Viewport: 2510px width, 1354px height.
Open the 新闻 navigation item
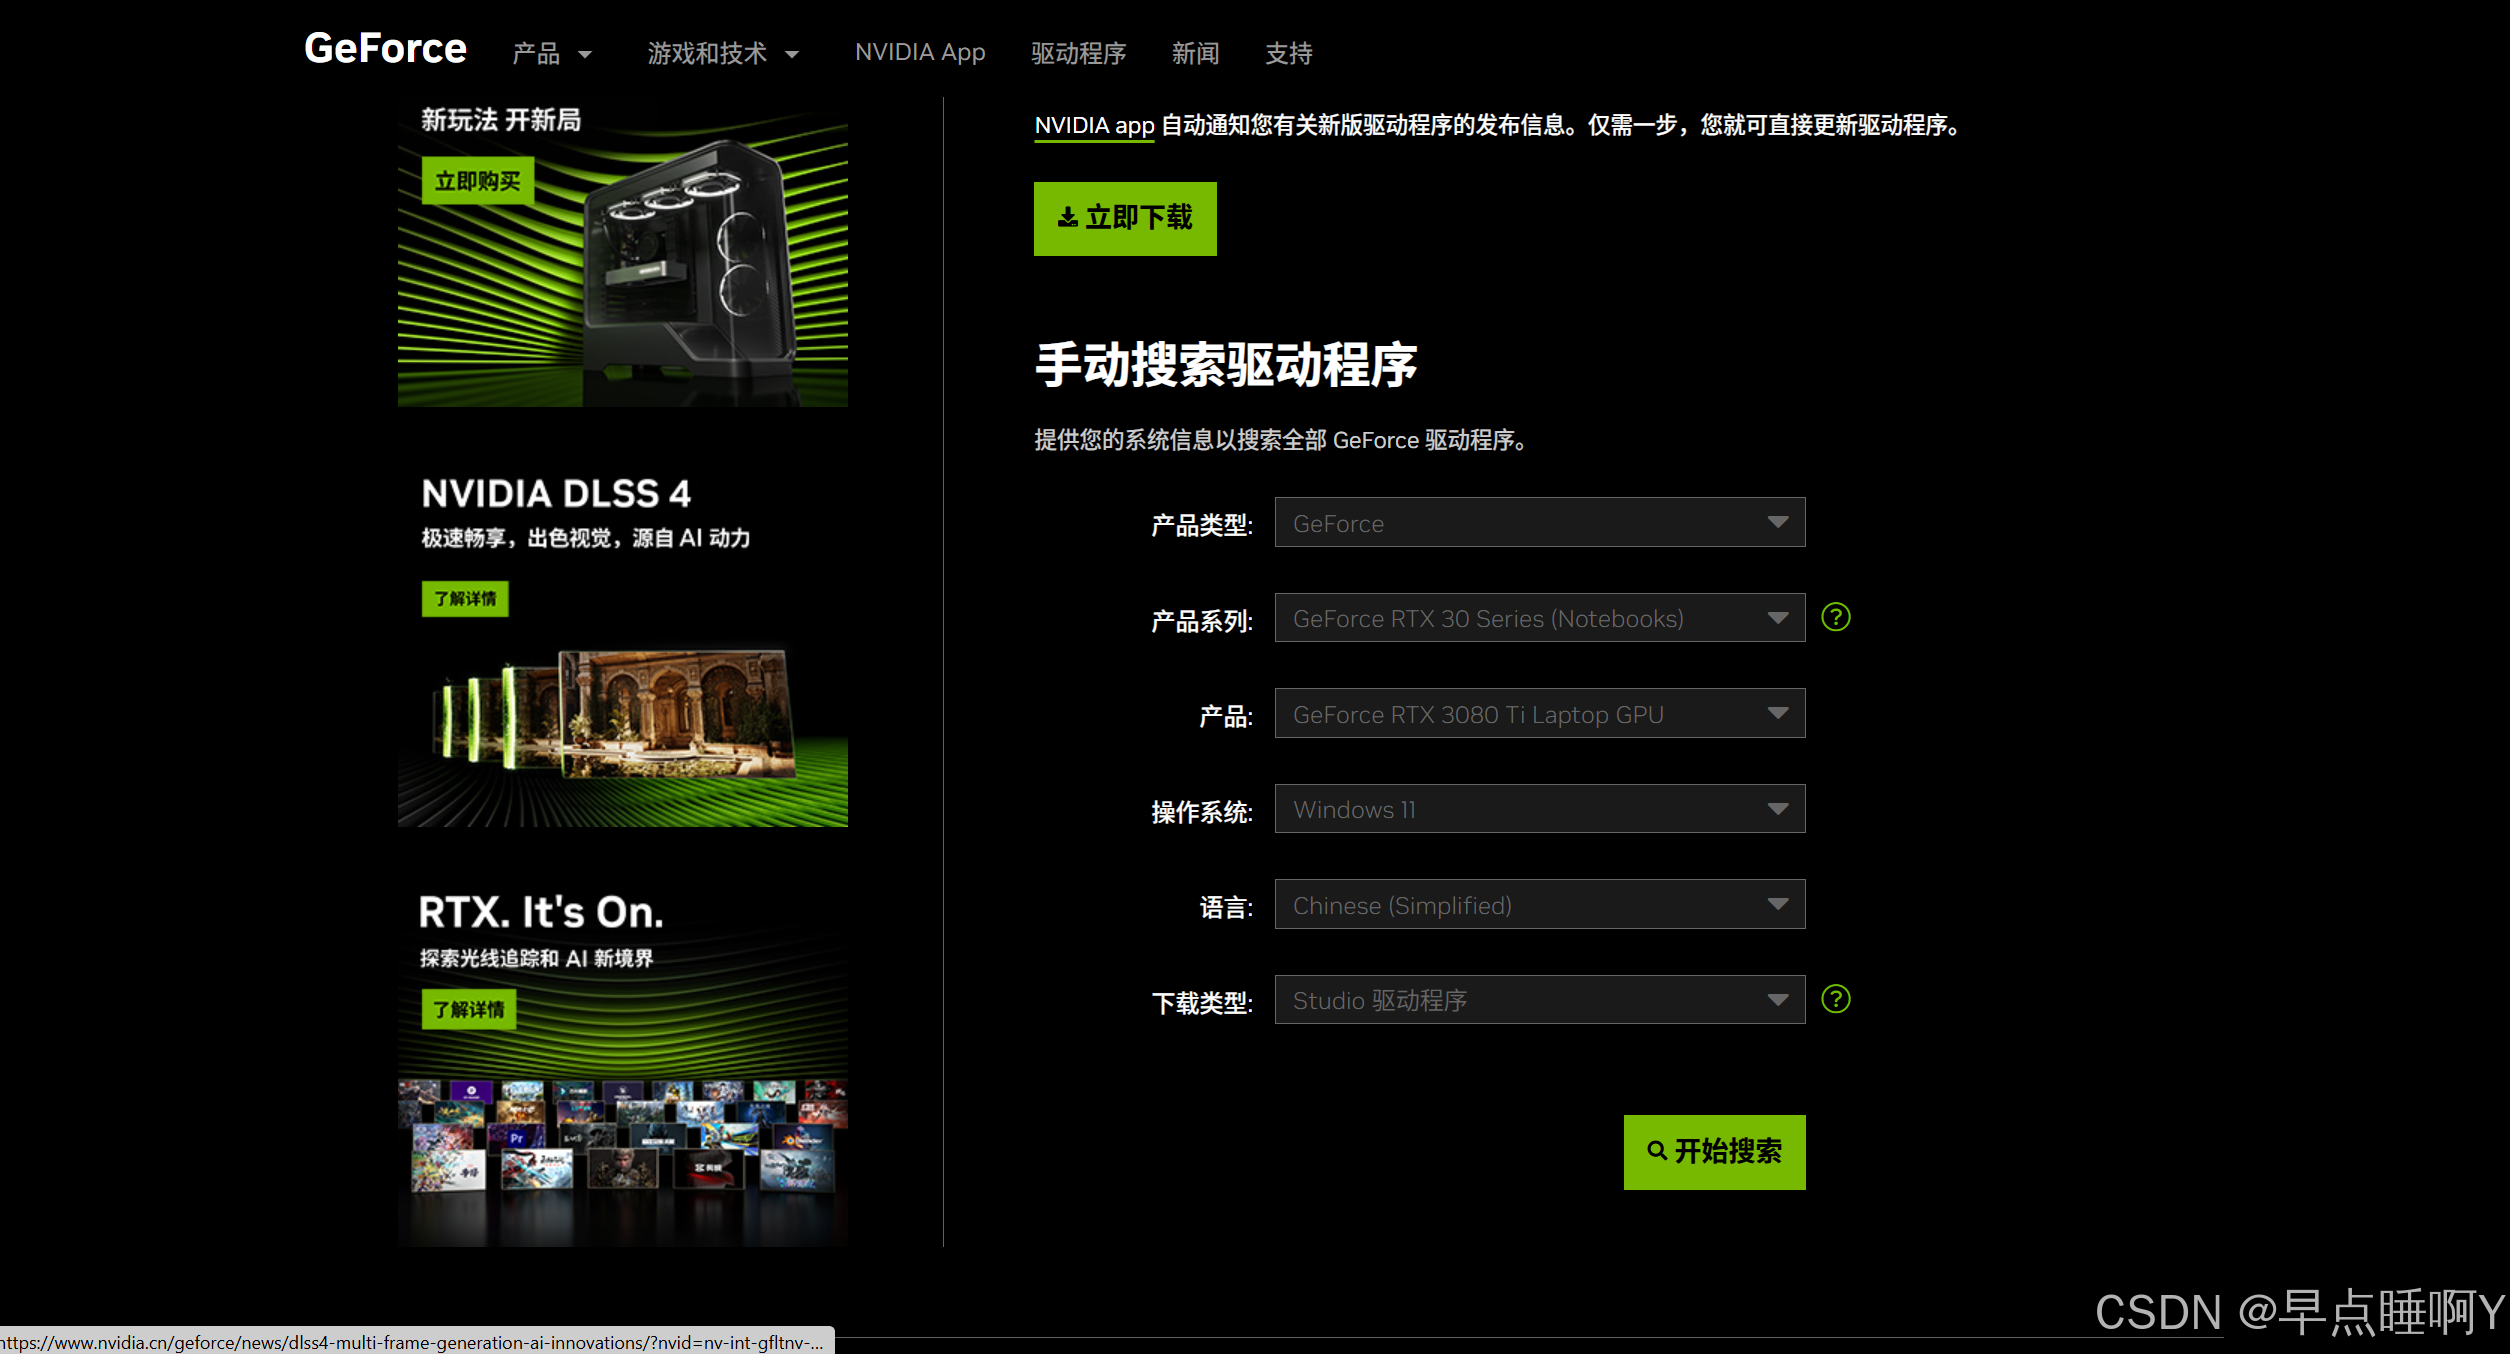[1195, 53]
